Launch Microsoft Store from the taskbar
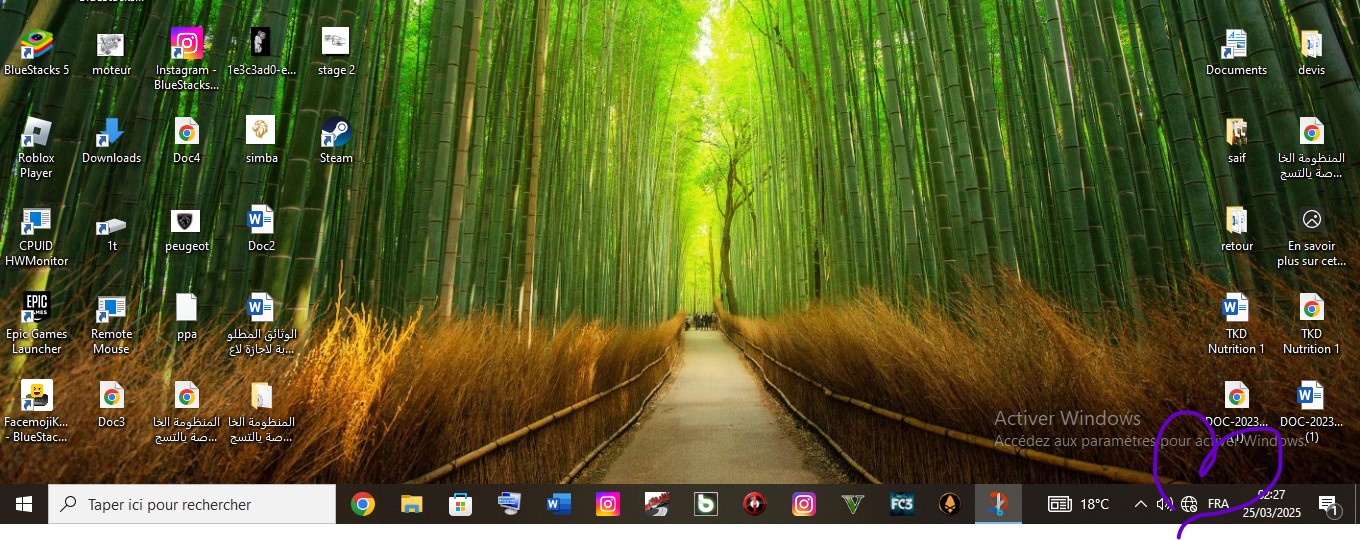1360x540 pixels. pyautogui.click(x=460, y=504)
